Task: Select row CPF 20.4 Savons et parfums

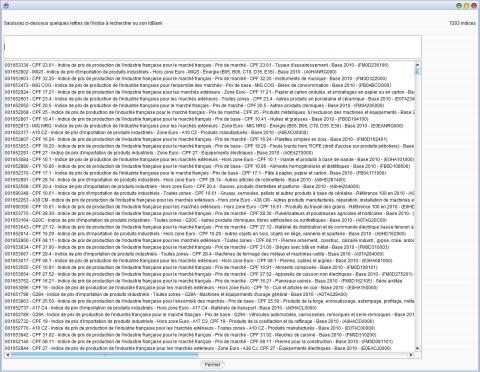Action: [209, 186]
